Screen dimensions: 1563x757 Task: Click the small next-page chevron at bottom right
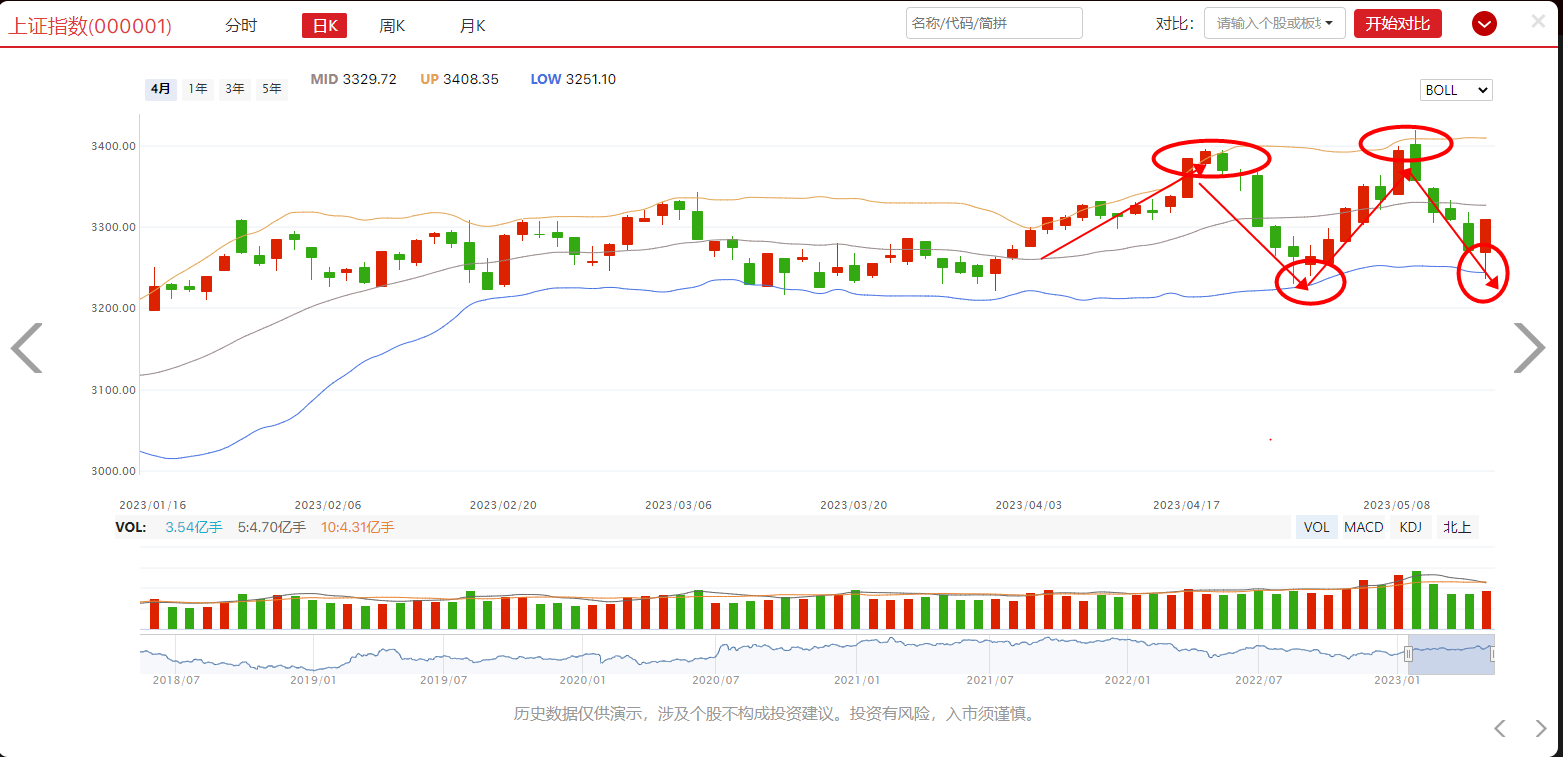(1540, 728)
